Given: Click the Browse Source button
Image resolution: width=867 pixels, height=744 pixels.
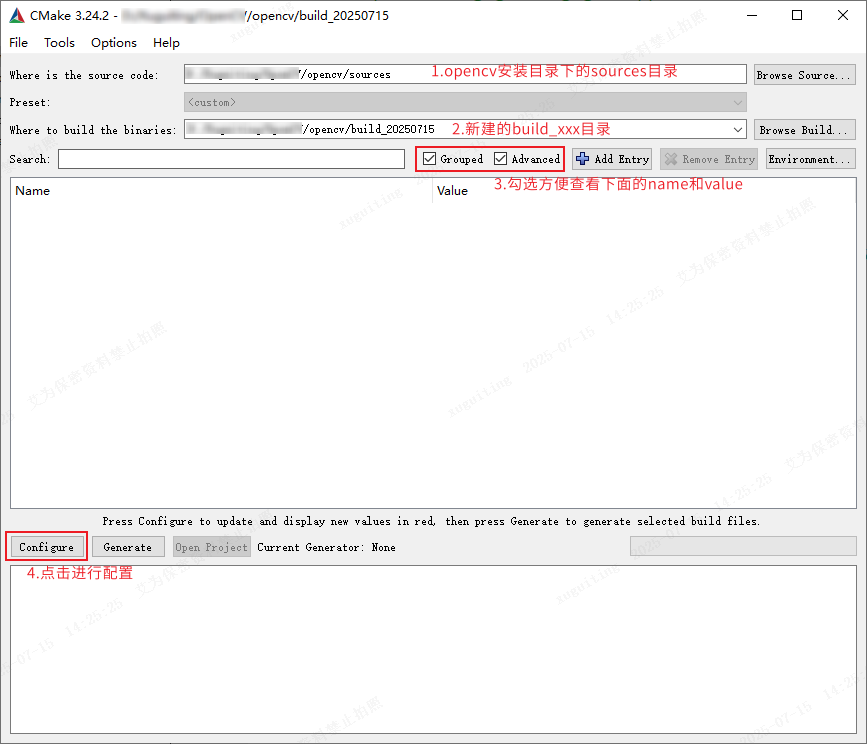Looking at the screenshot, I should pos(805,75).
